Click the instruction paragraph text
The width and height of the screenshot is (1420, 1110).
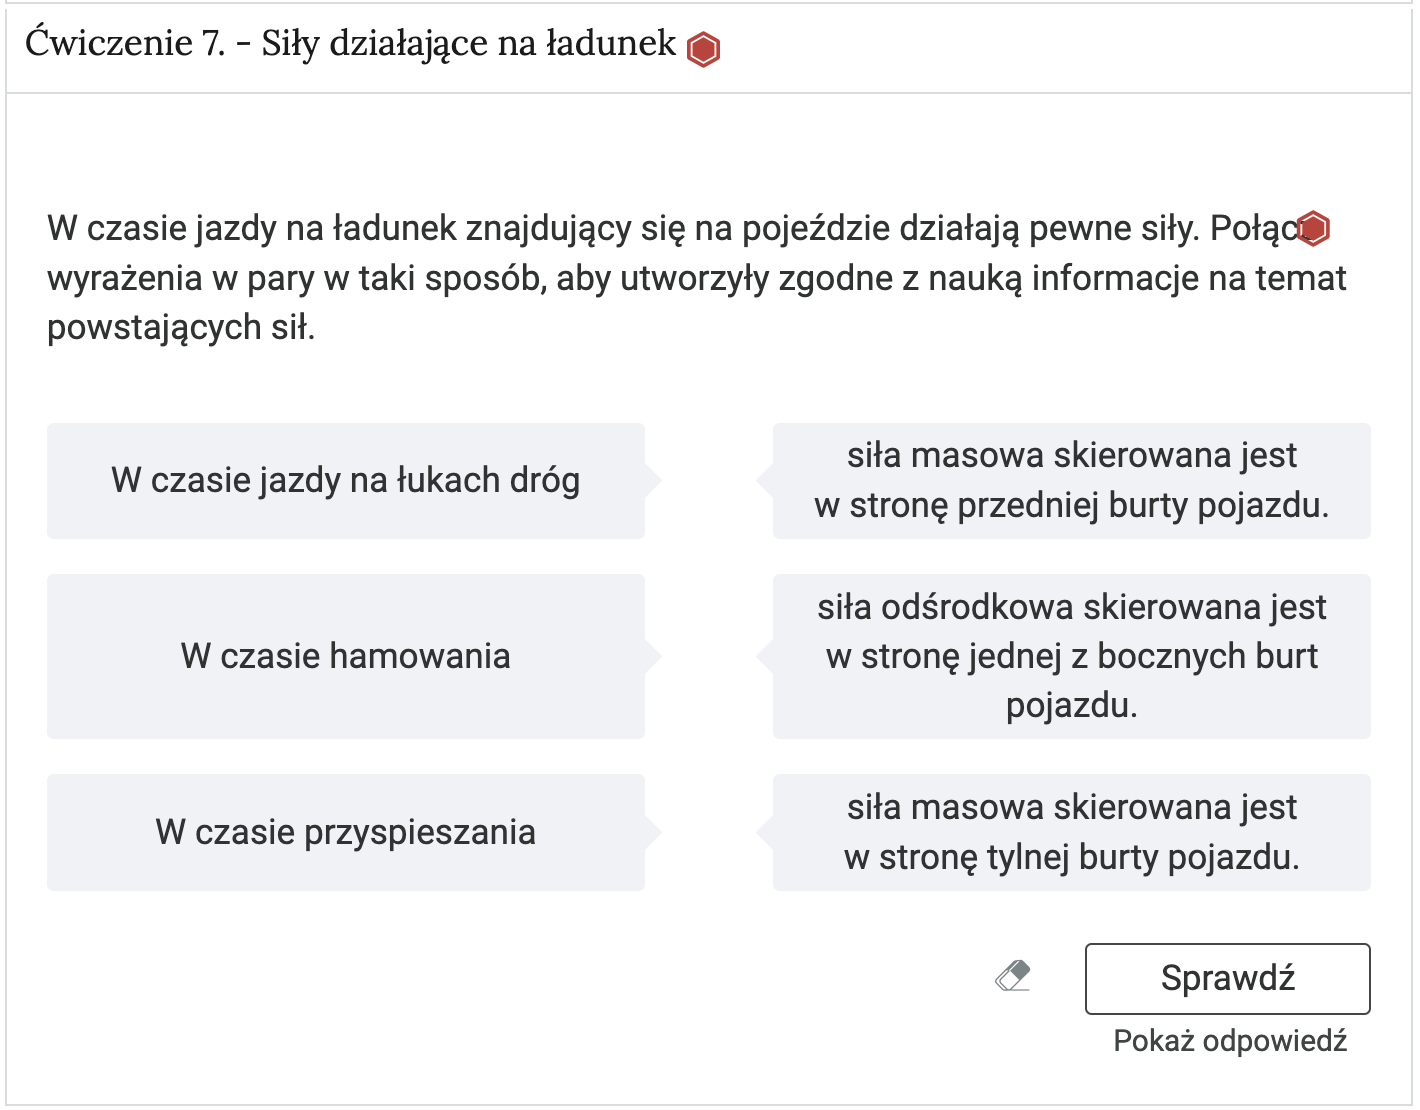600,277
